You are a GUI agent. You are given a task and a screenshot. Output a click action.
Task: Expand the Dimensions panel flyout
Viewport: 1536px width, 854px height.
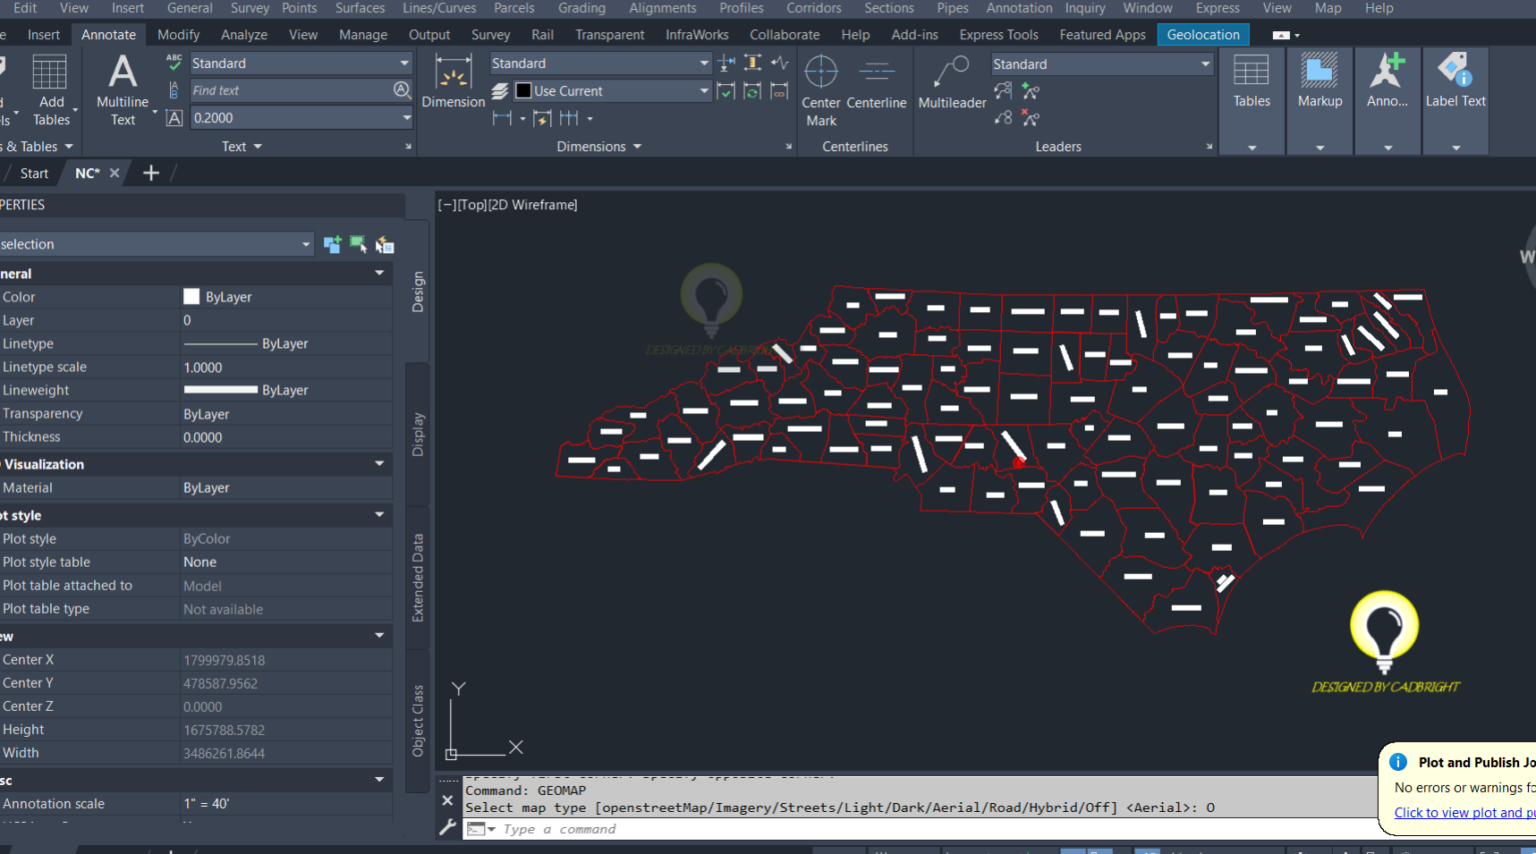pyautogui.click(x=599, y=146)
